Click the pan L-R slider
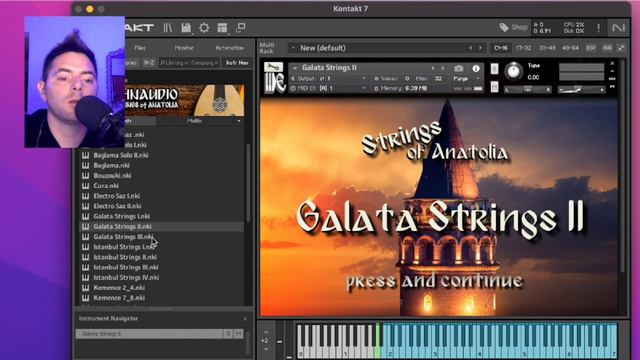Screen dimensions: 640x360 point(528,89)
